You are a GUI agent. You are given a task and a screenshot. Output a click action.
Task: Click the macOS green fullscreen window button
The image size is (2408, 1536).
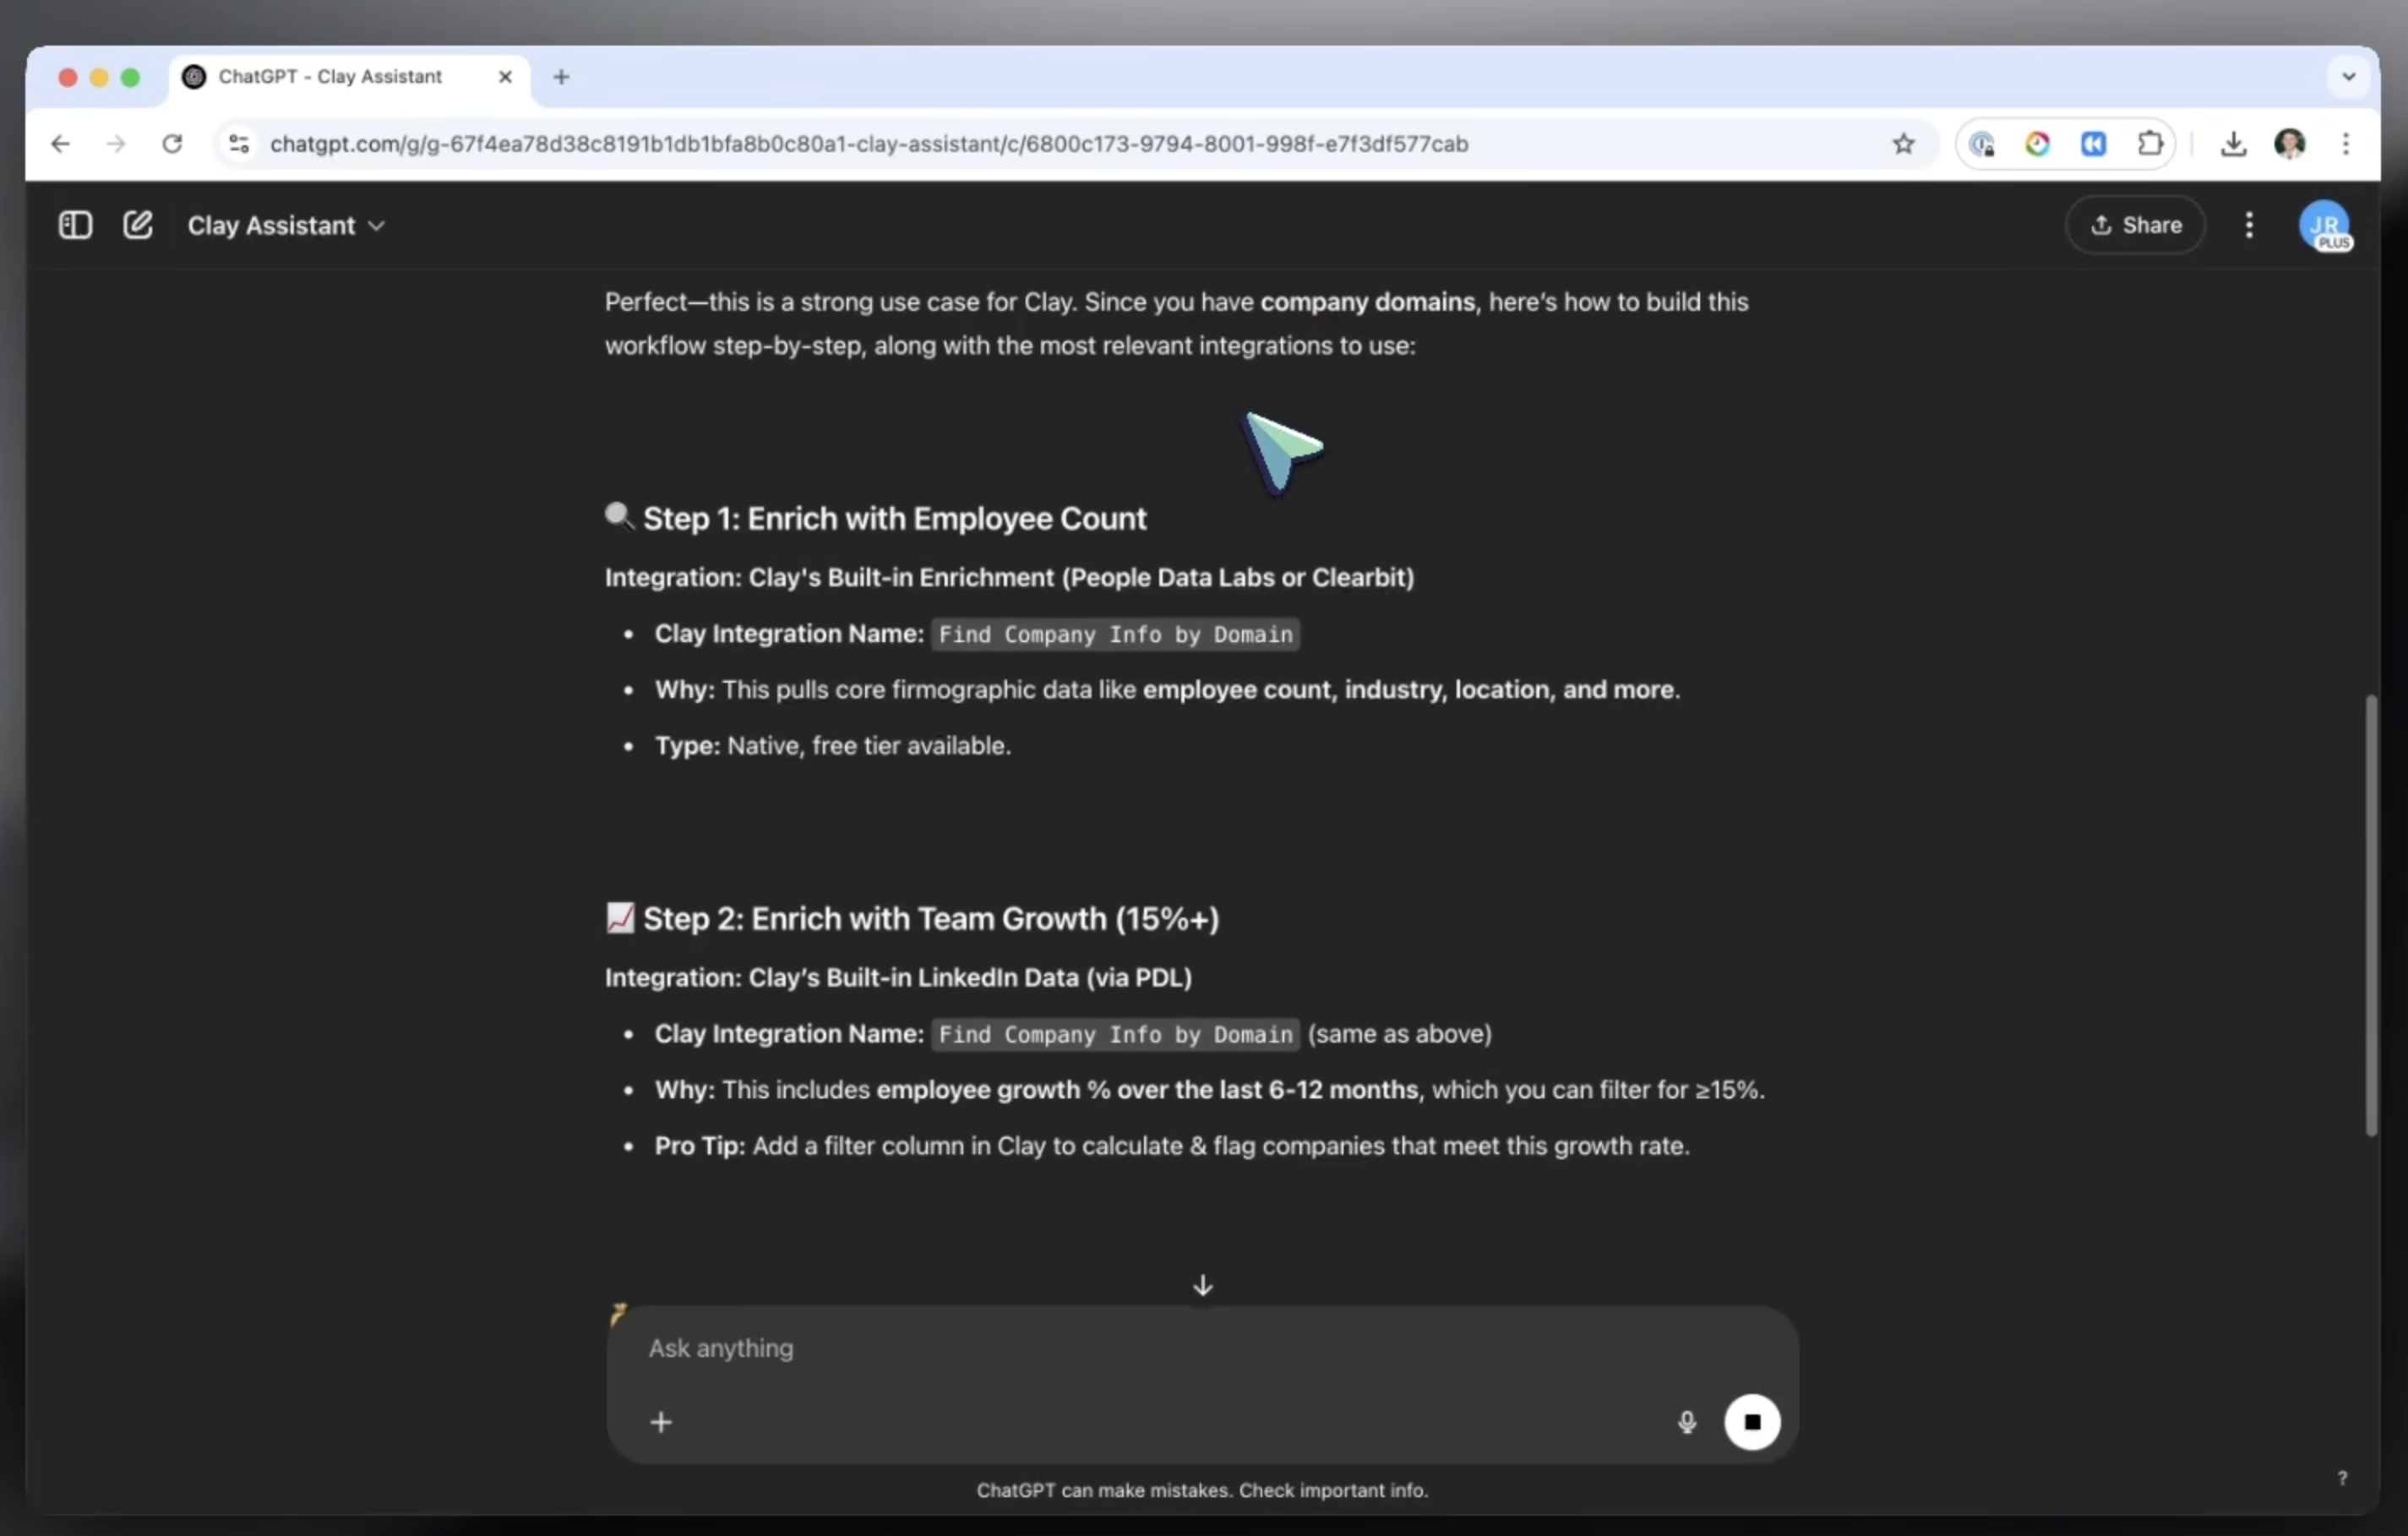point(130,77)
